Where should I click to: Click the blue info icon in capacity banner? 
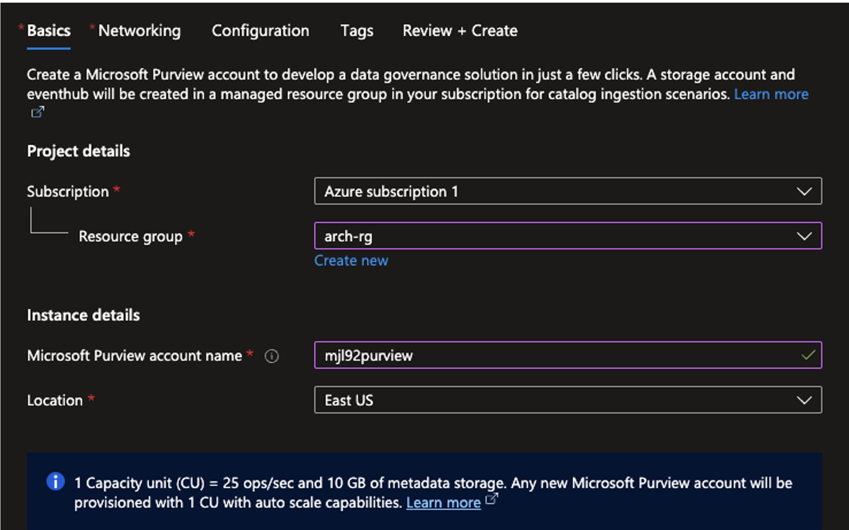coord(56,481)
